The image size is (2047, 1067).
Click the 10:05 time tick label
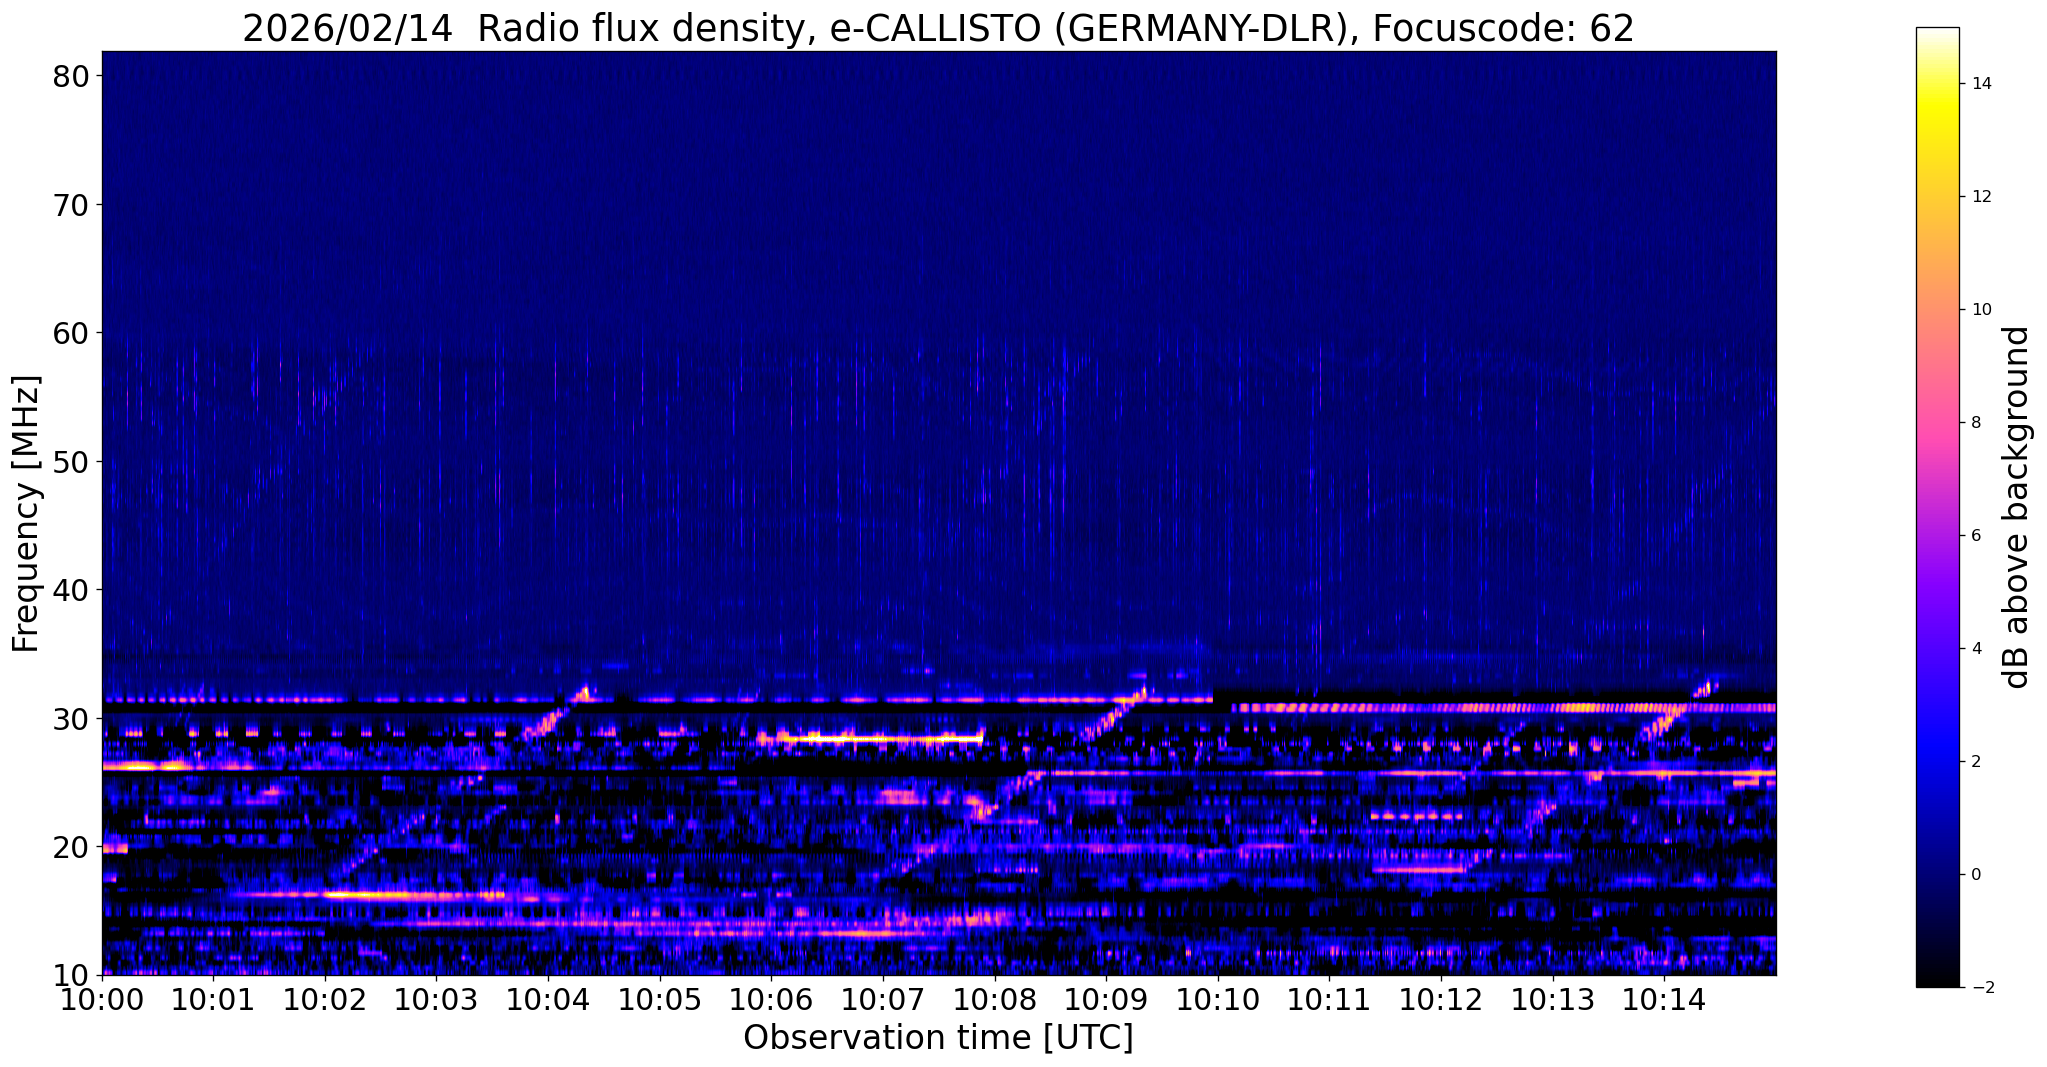[660, 1000]
